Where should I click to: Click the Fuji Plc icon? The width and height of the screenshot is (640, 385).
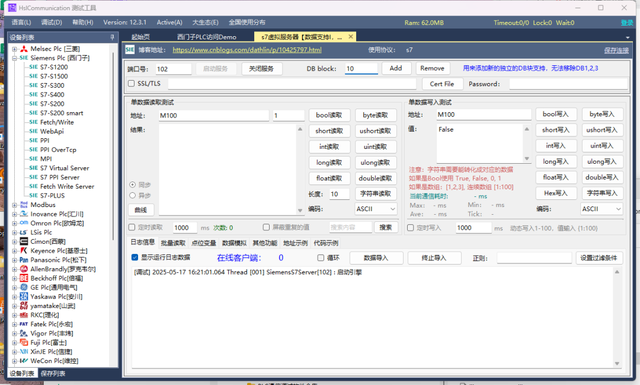point(24,343)
